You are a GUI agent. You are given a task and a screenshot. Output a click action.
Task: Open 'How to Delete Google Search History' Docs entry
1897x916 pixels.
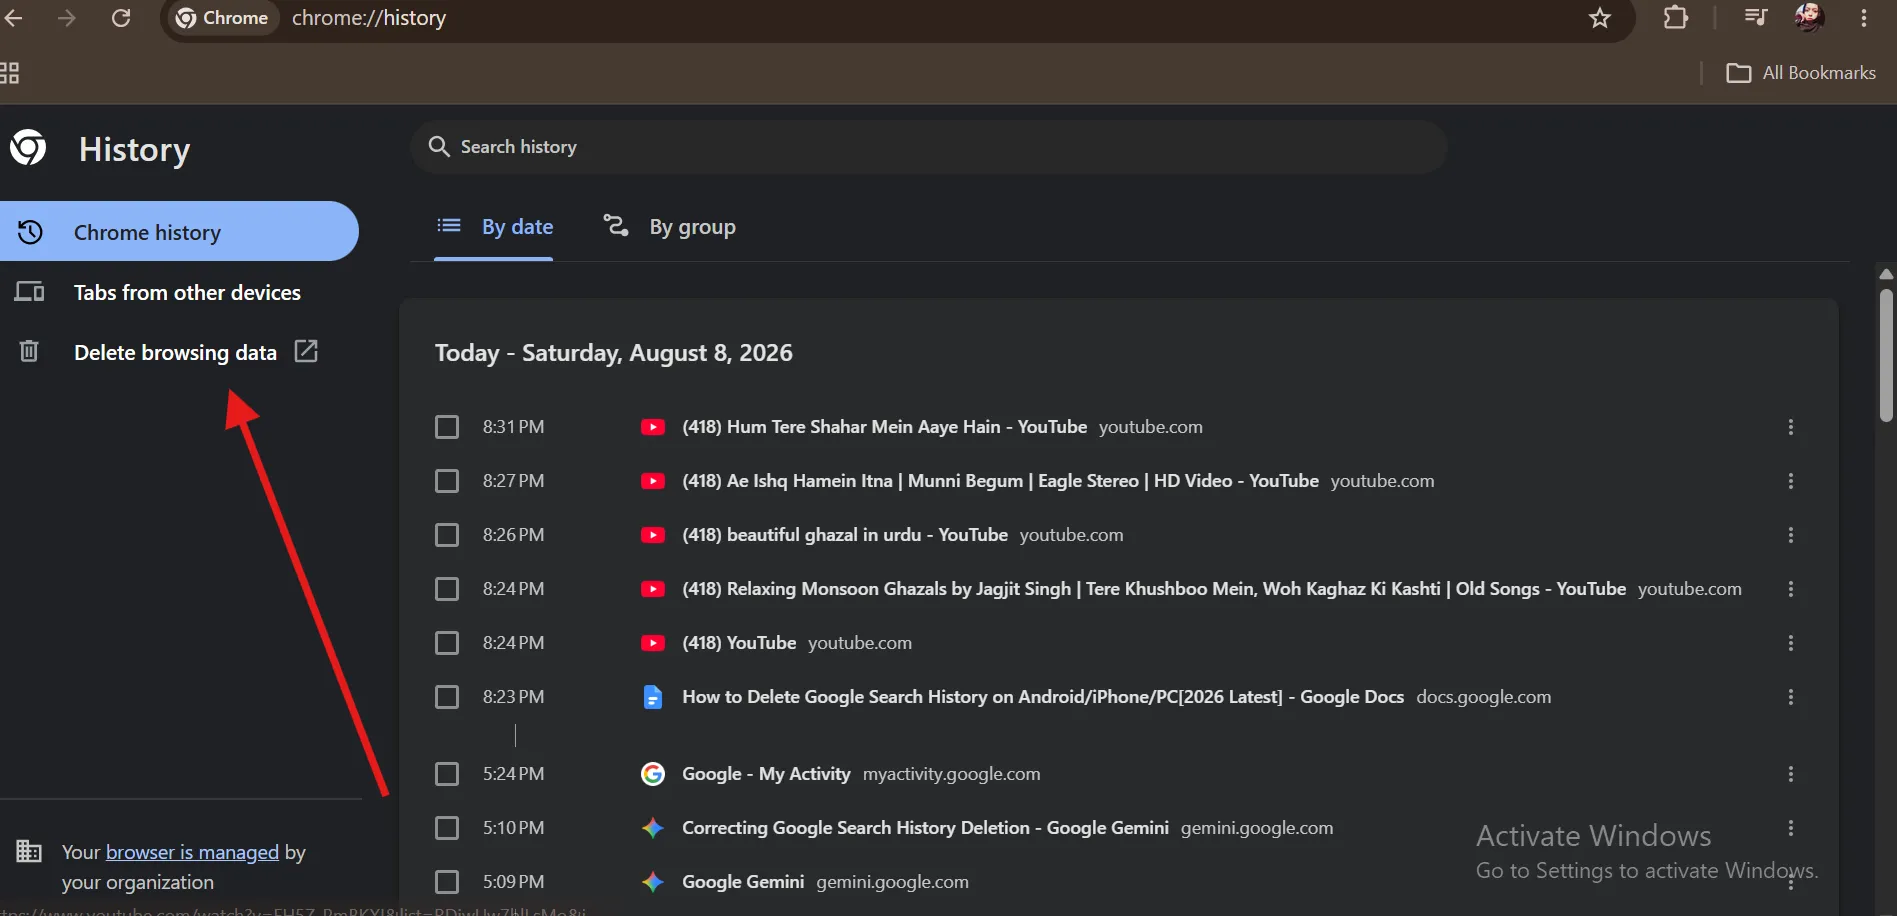point(1043,697)
